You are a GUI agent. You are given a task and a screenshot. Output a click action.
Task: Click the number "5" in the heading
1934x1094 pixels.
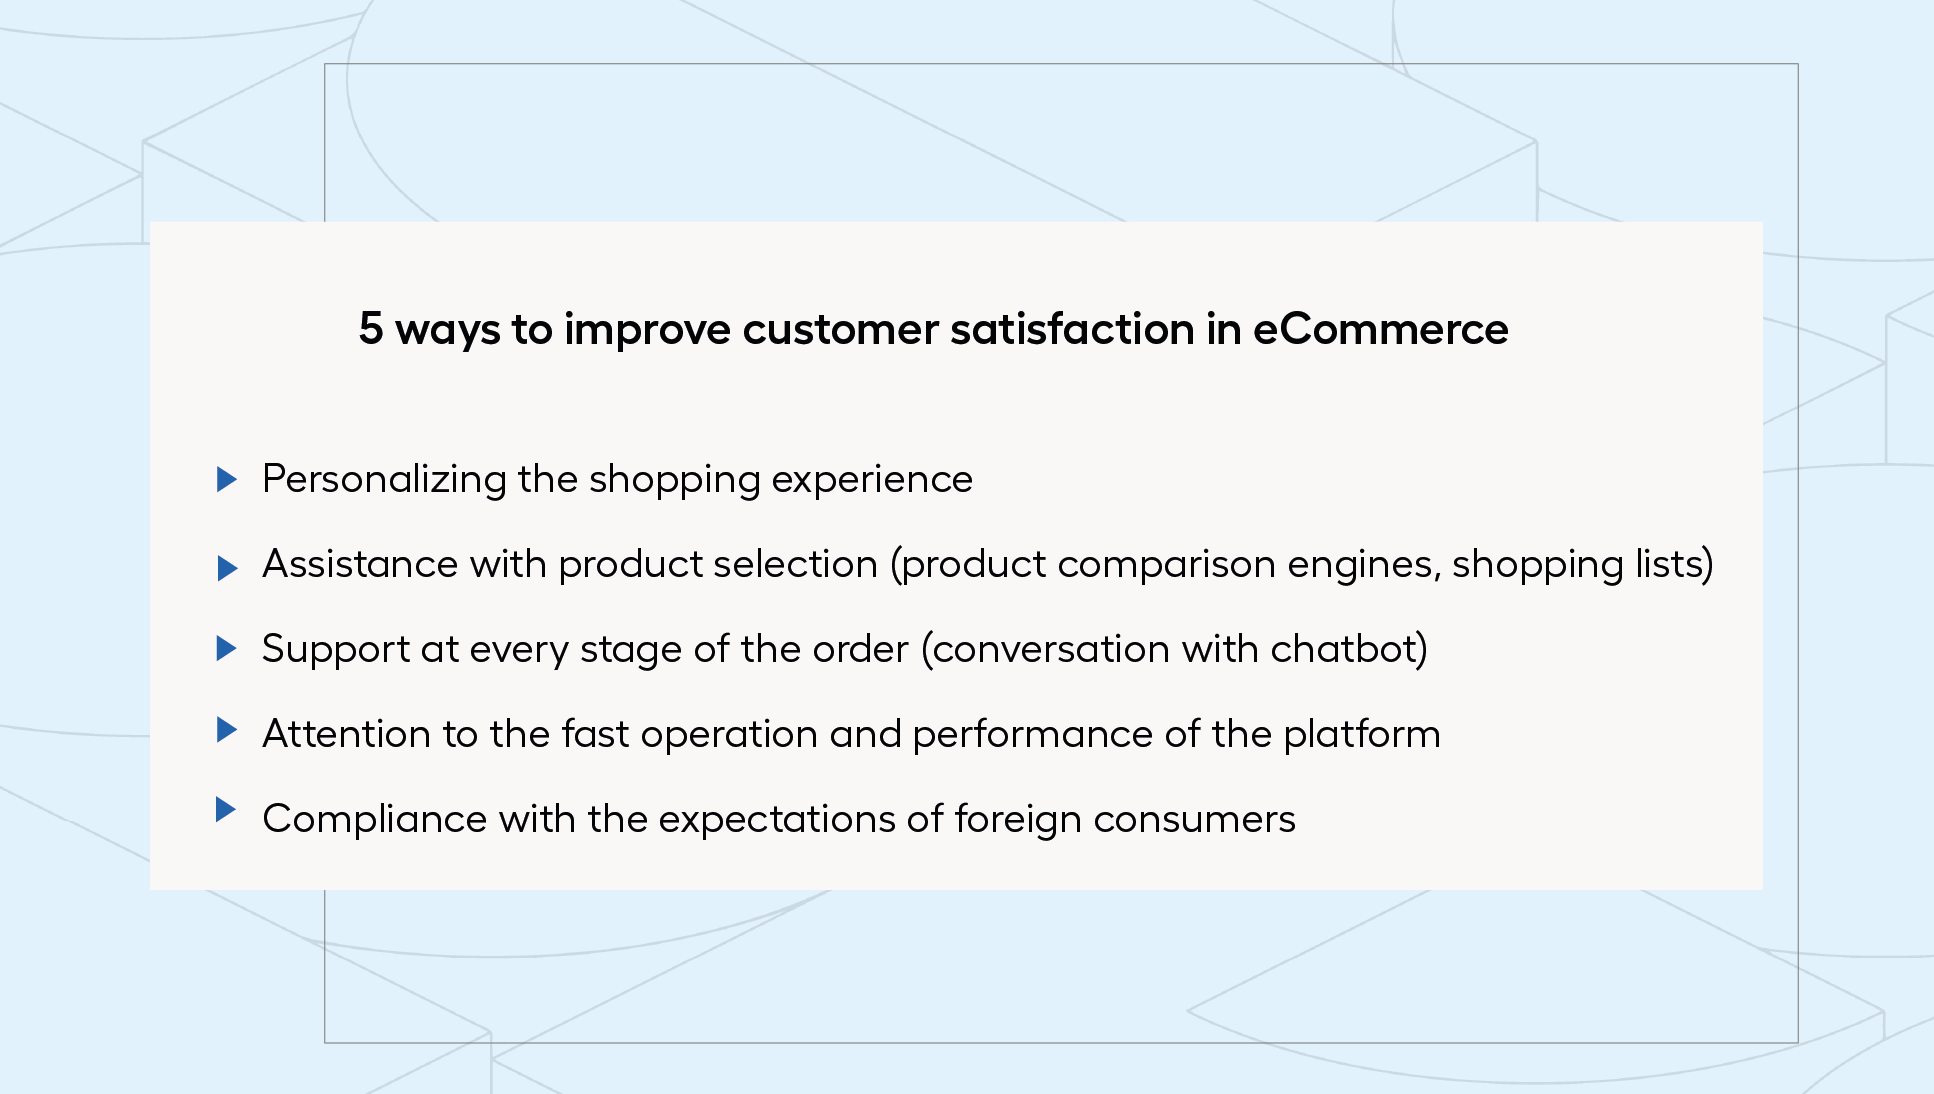click(x=371, y=329)
